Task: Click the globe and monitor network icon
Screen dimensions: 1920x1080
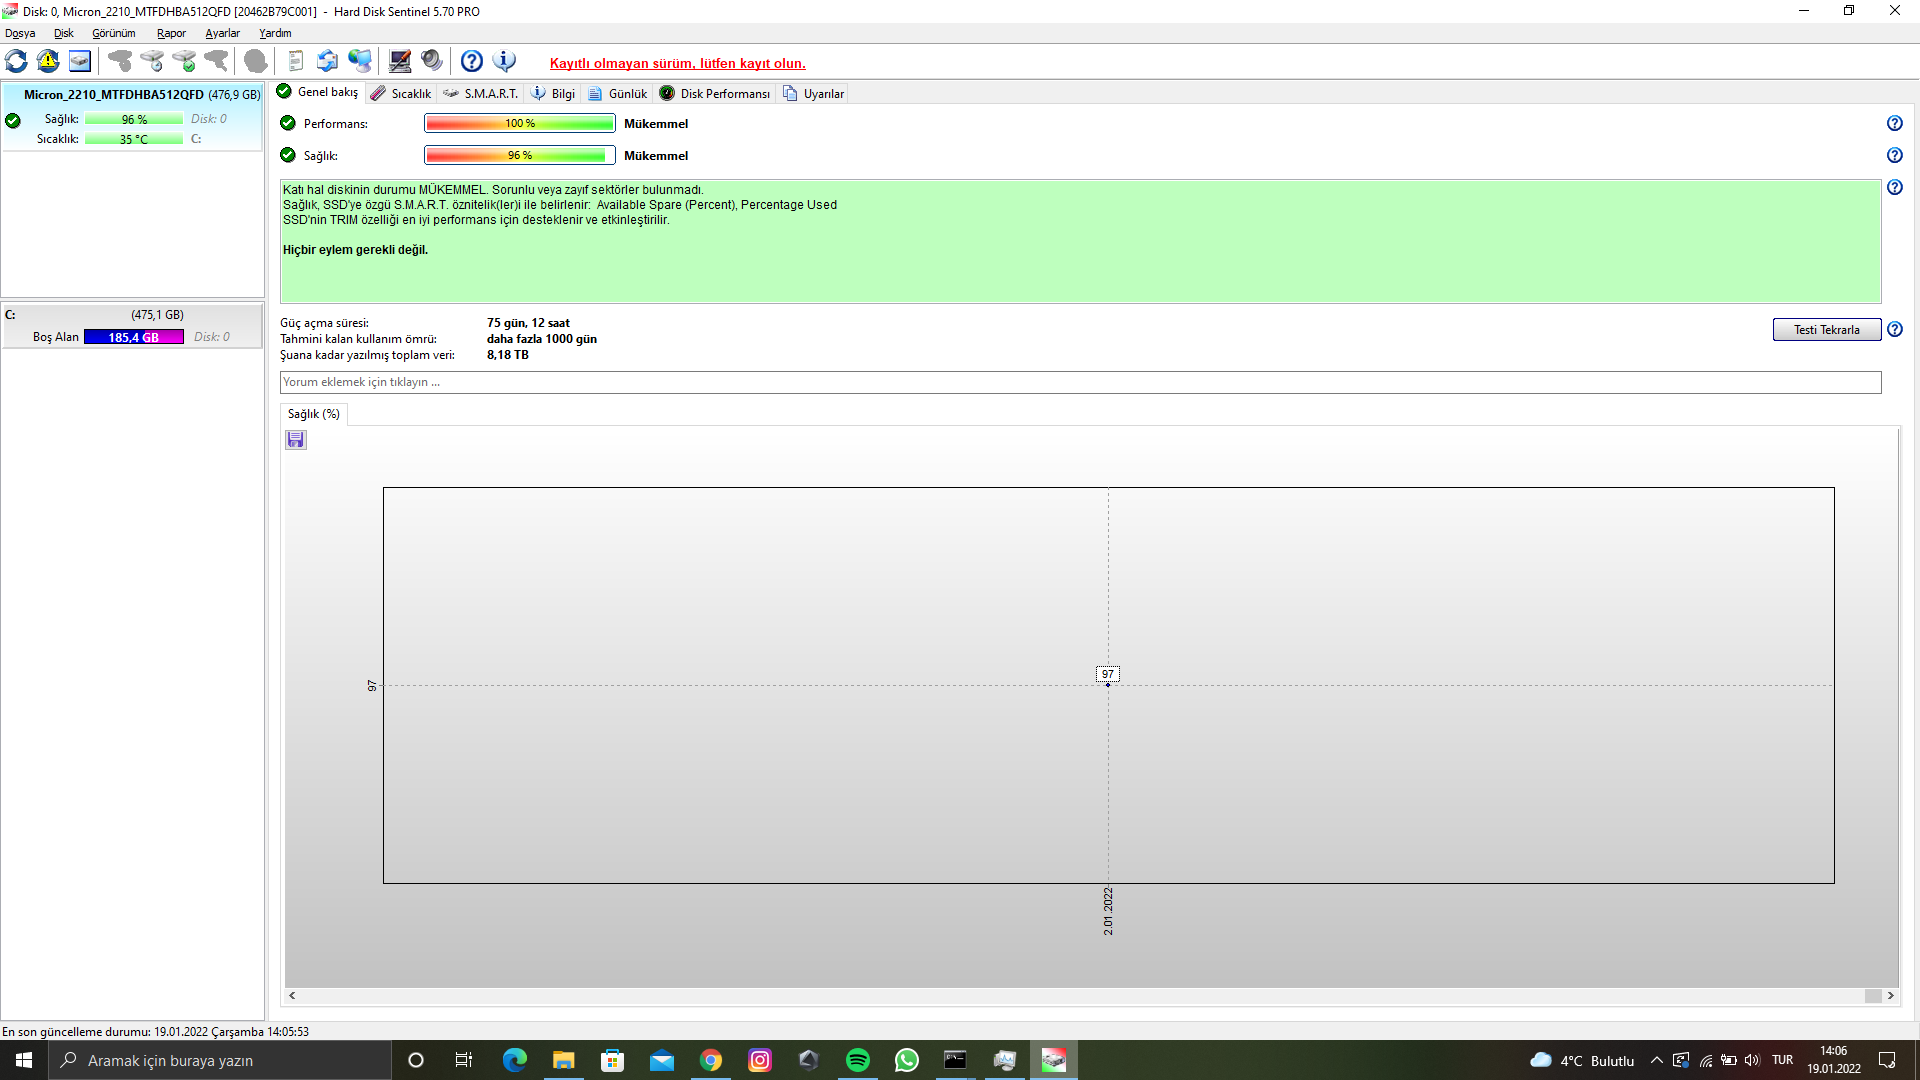Action: pos(360,61)
